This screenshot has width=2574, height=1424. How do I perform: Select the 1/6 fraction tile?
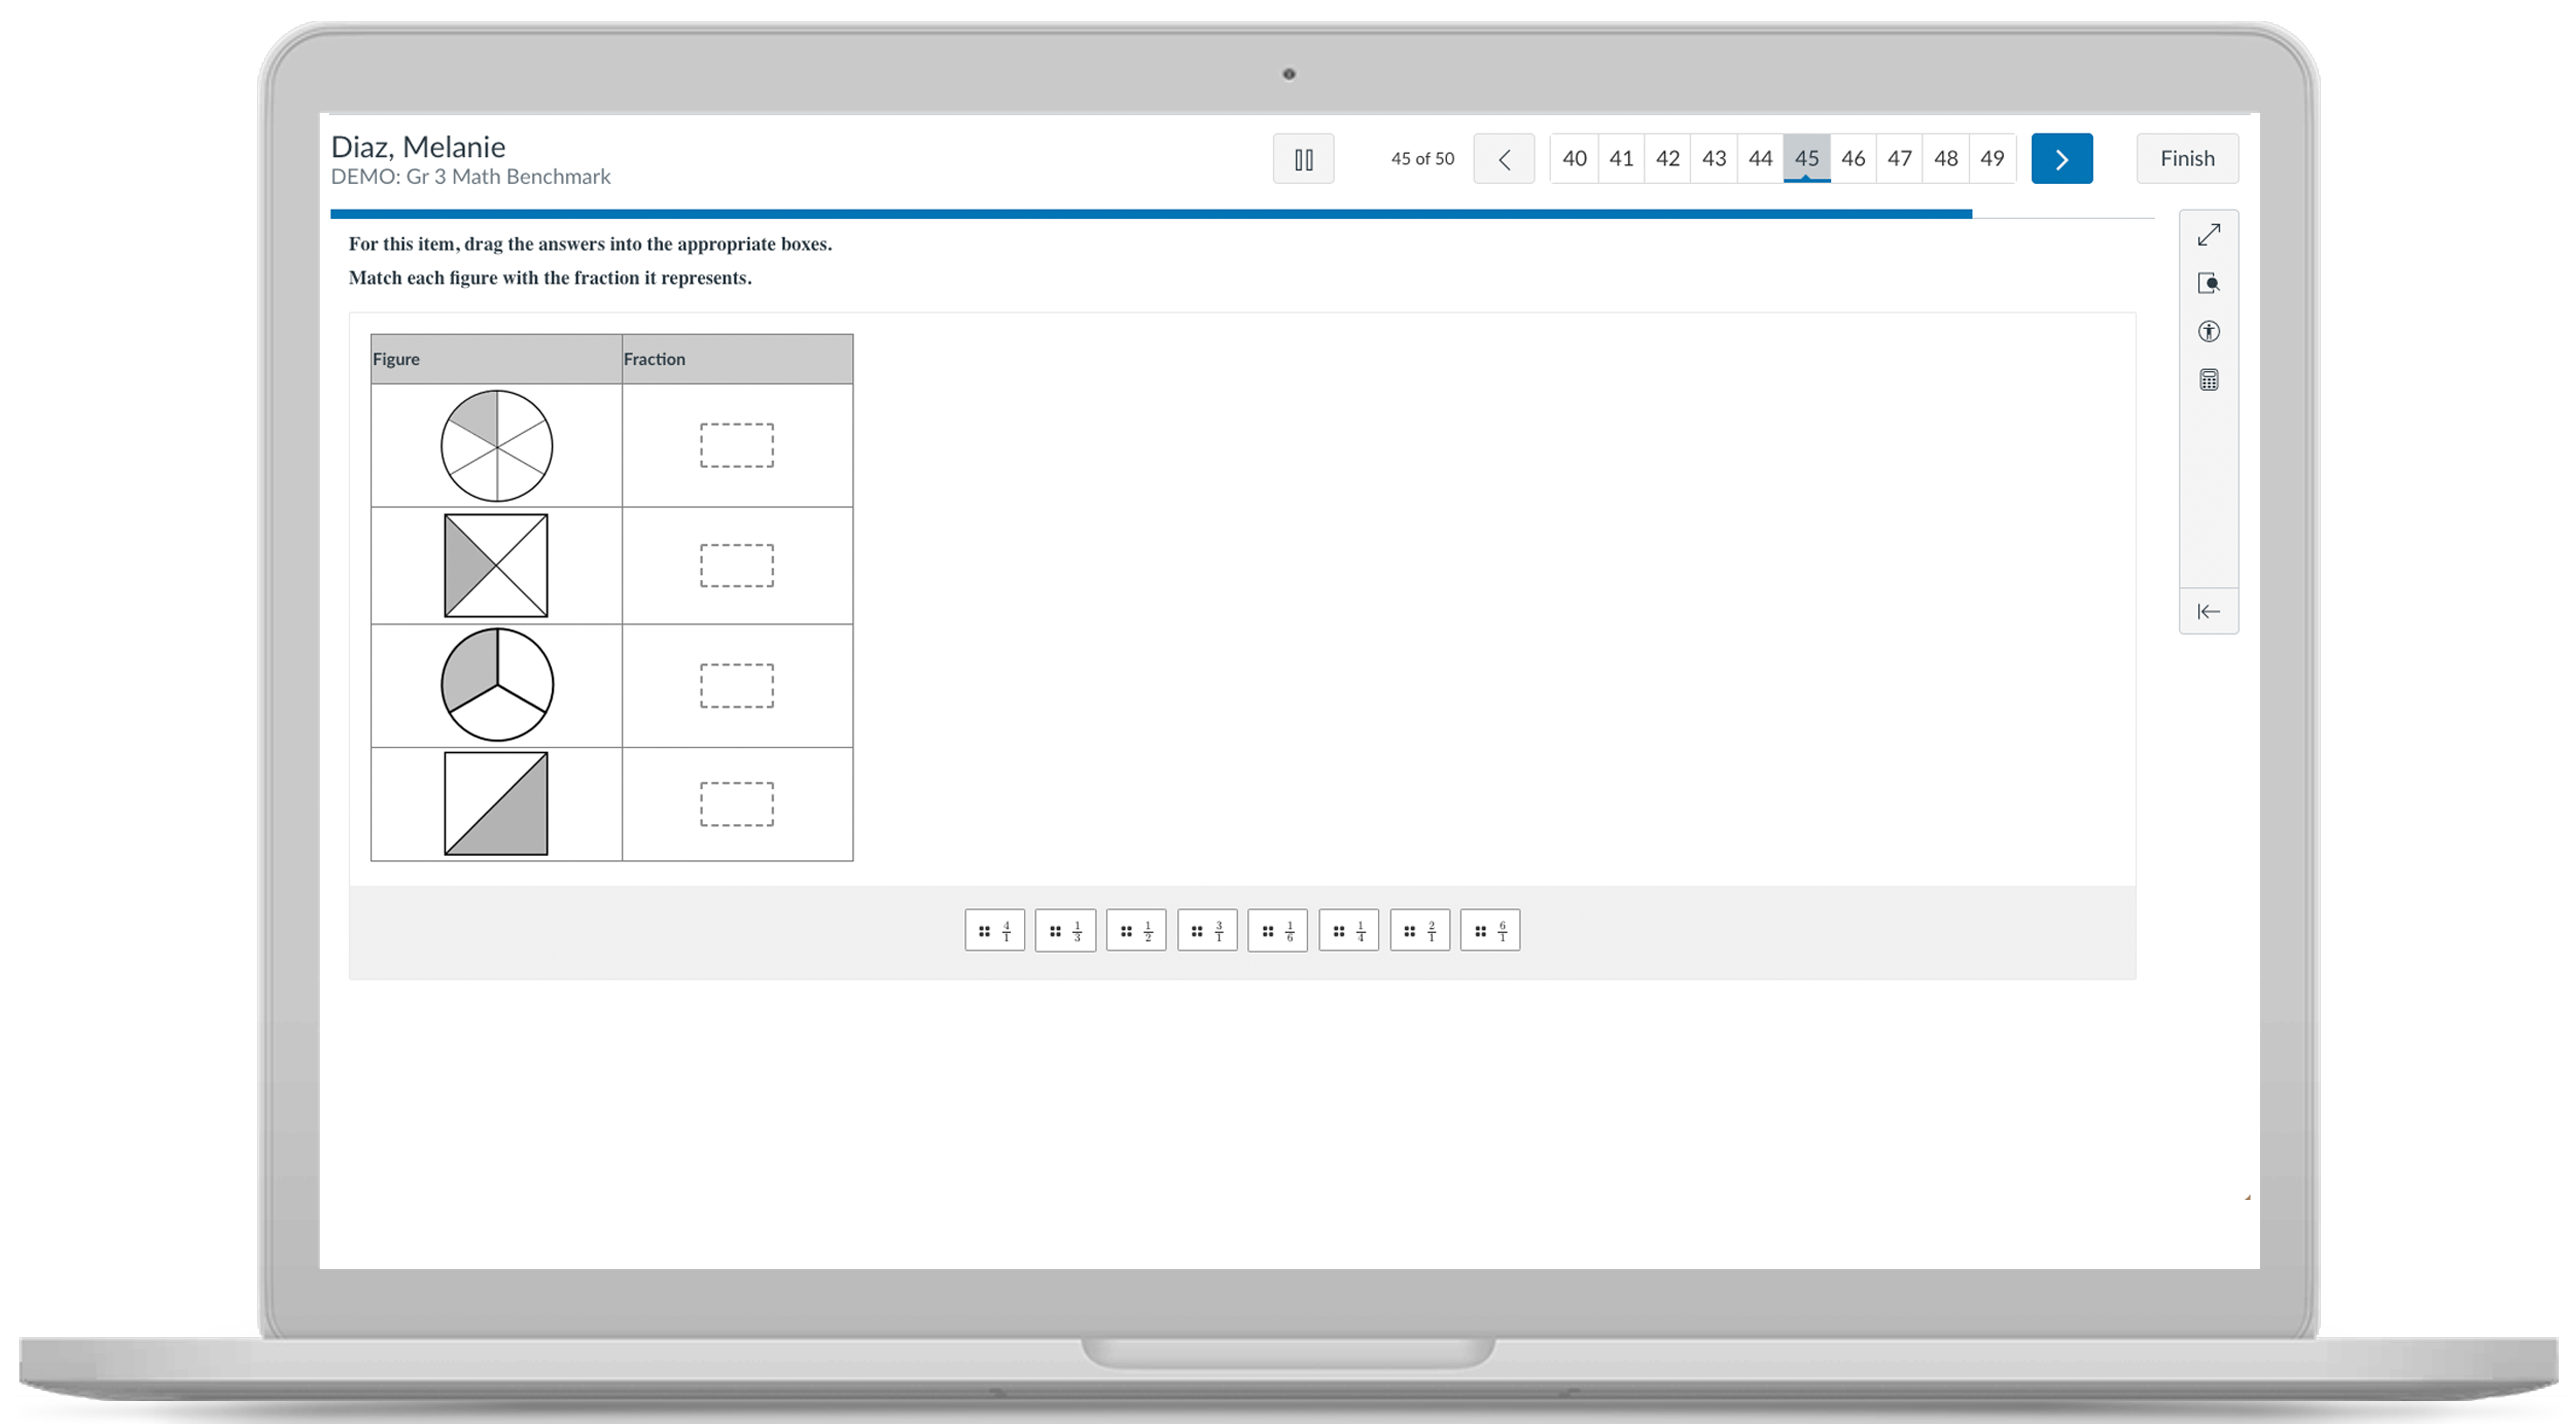pyautogui.click(x=1277, y=930)
